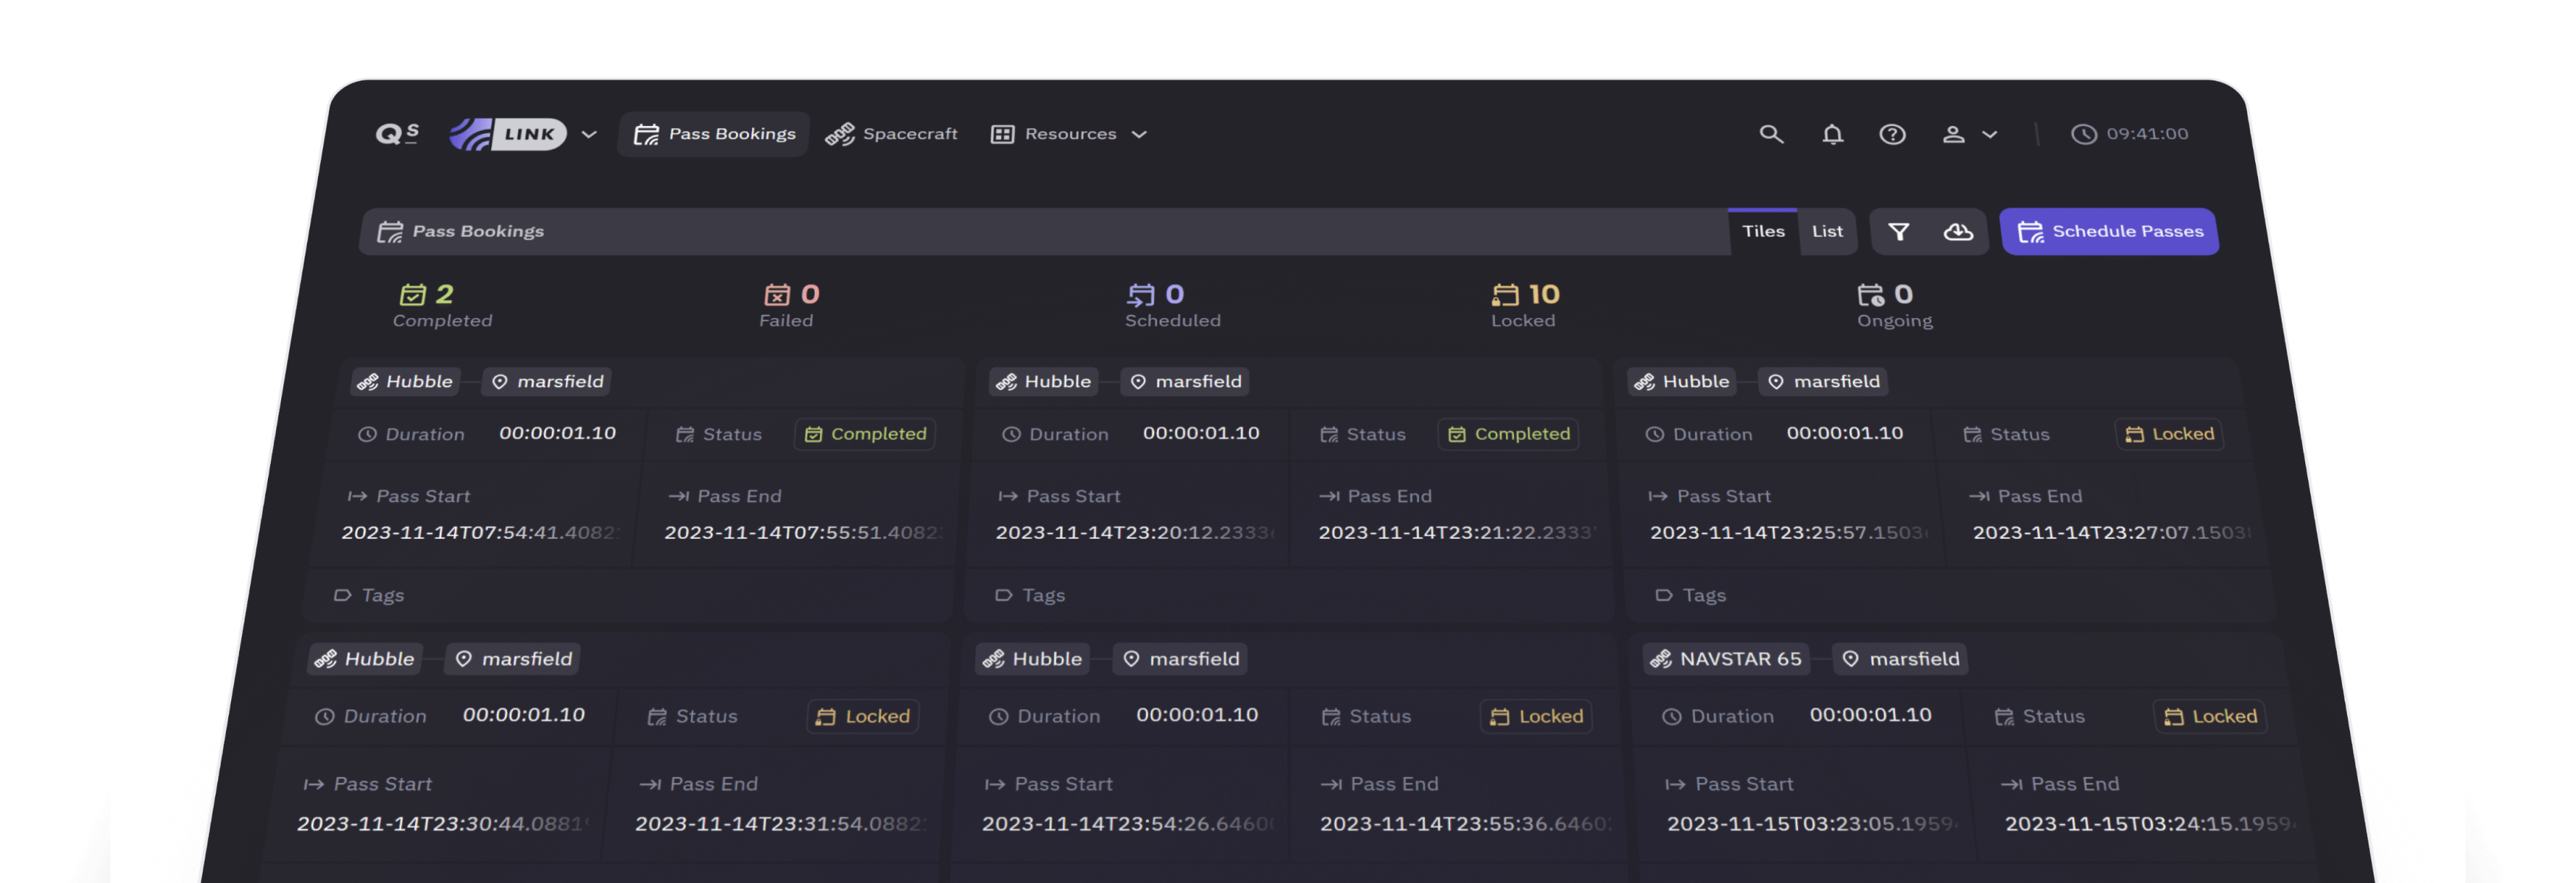Select the Scheduled counter showing 0
The image size is (2576, 883).
[x=1172, y=306]
